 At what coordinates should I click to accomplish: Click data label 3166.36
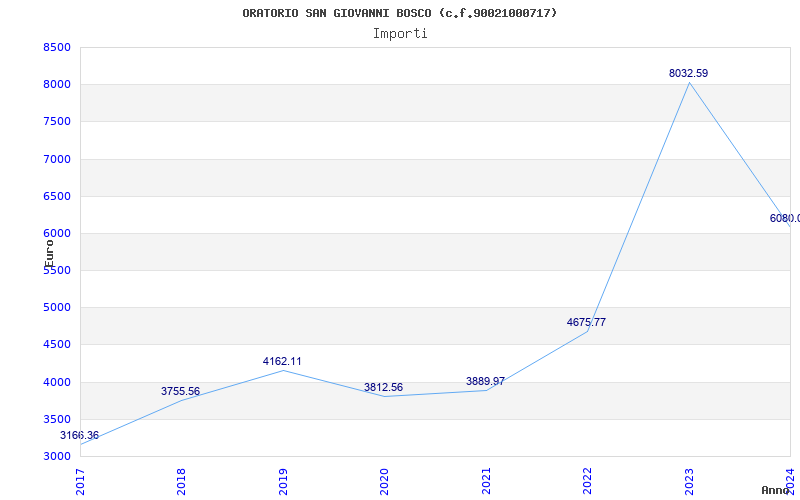(80, 435)
